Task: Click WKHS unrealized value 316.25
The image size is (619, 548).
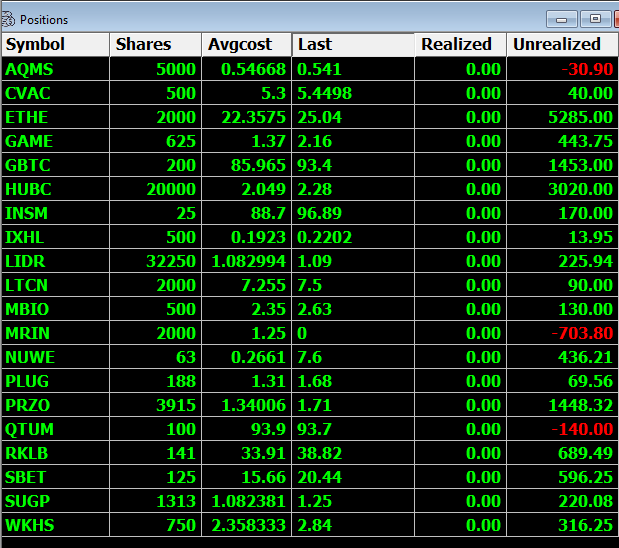Action: click(585, 525)
